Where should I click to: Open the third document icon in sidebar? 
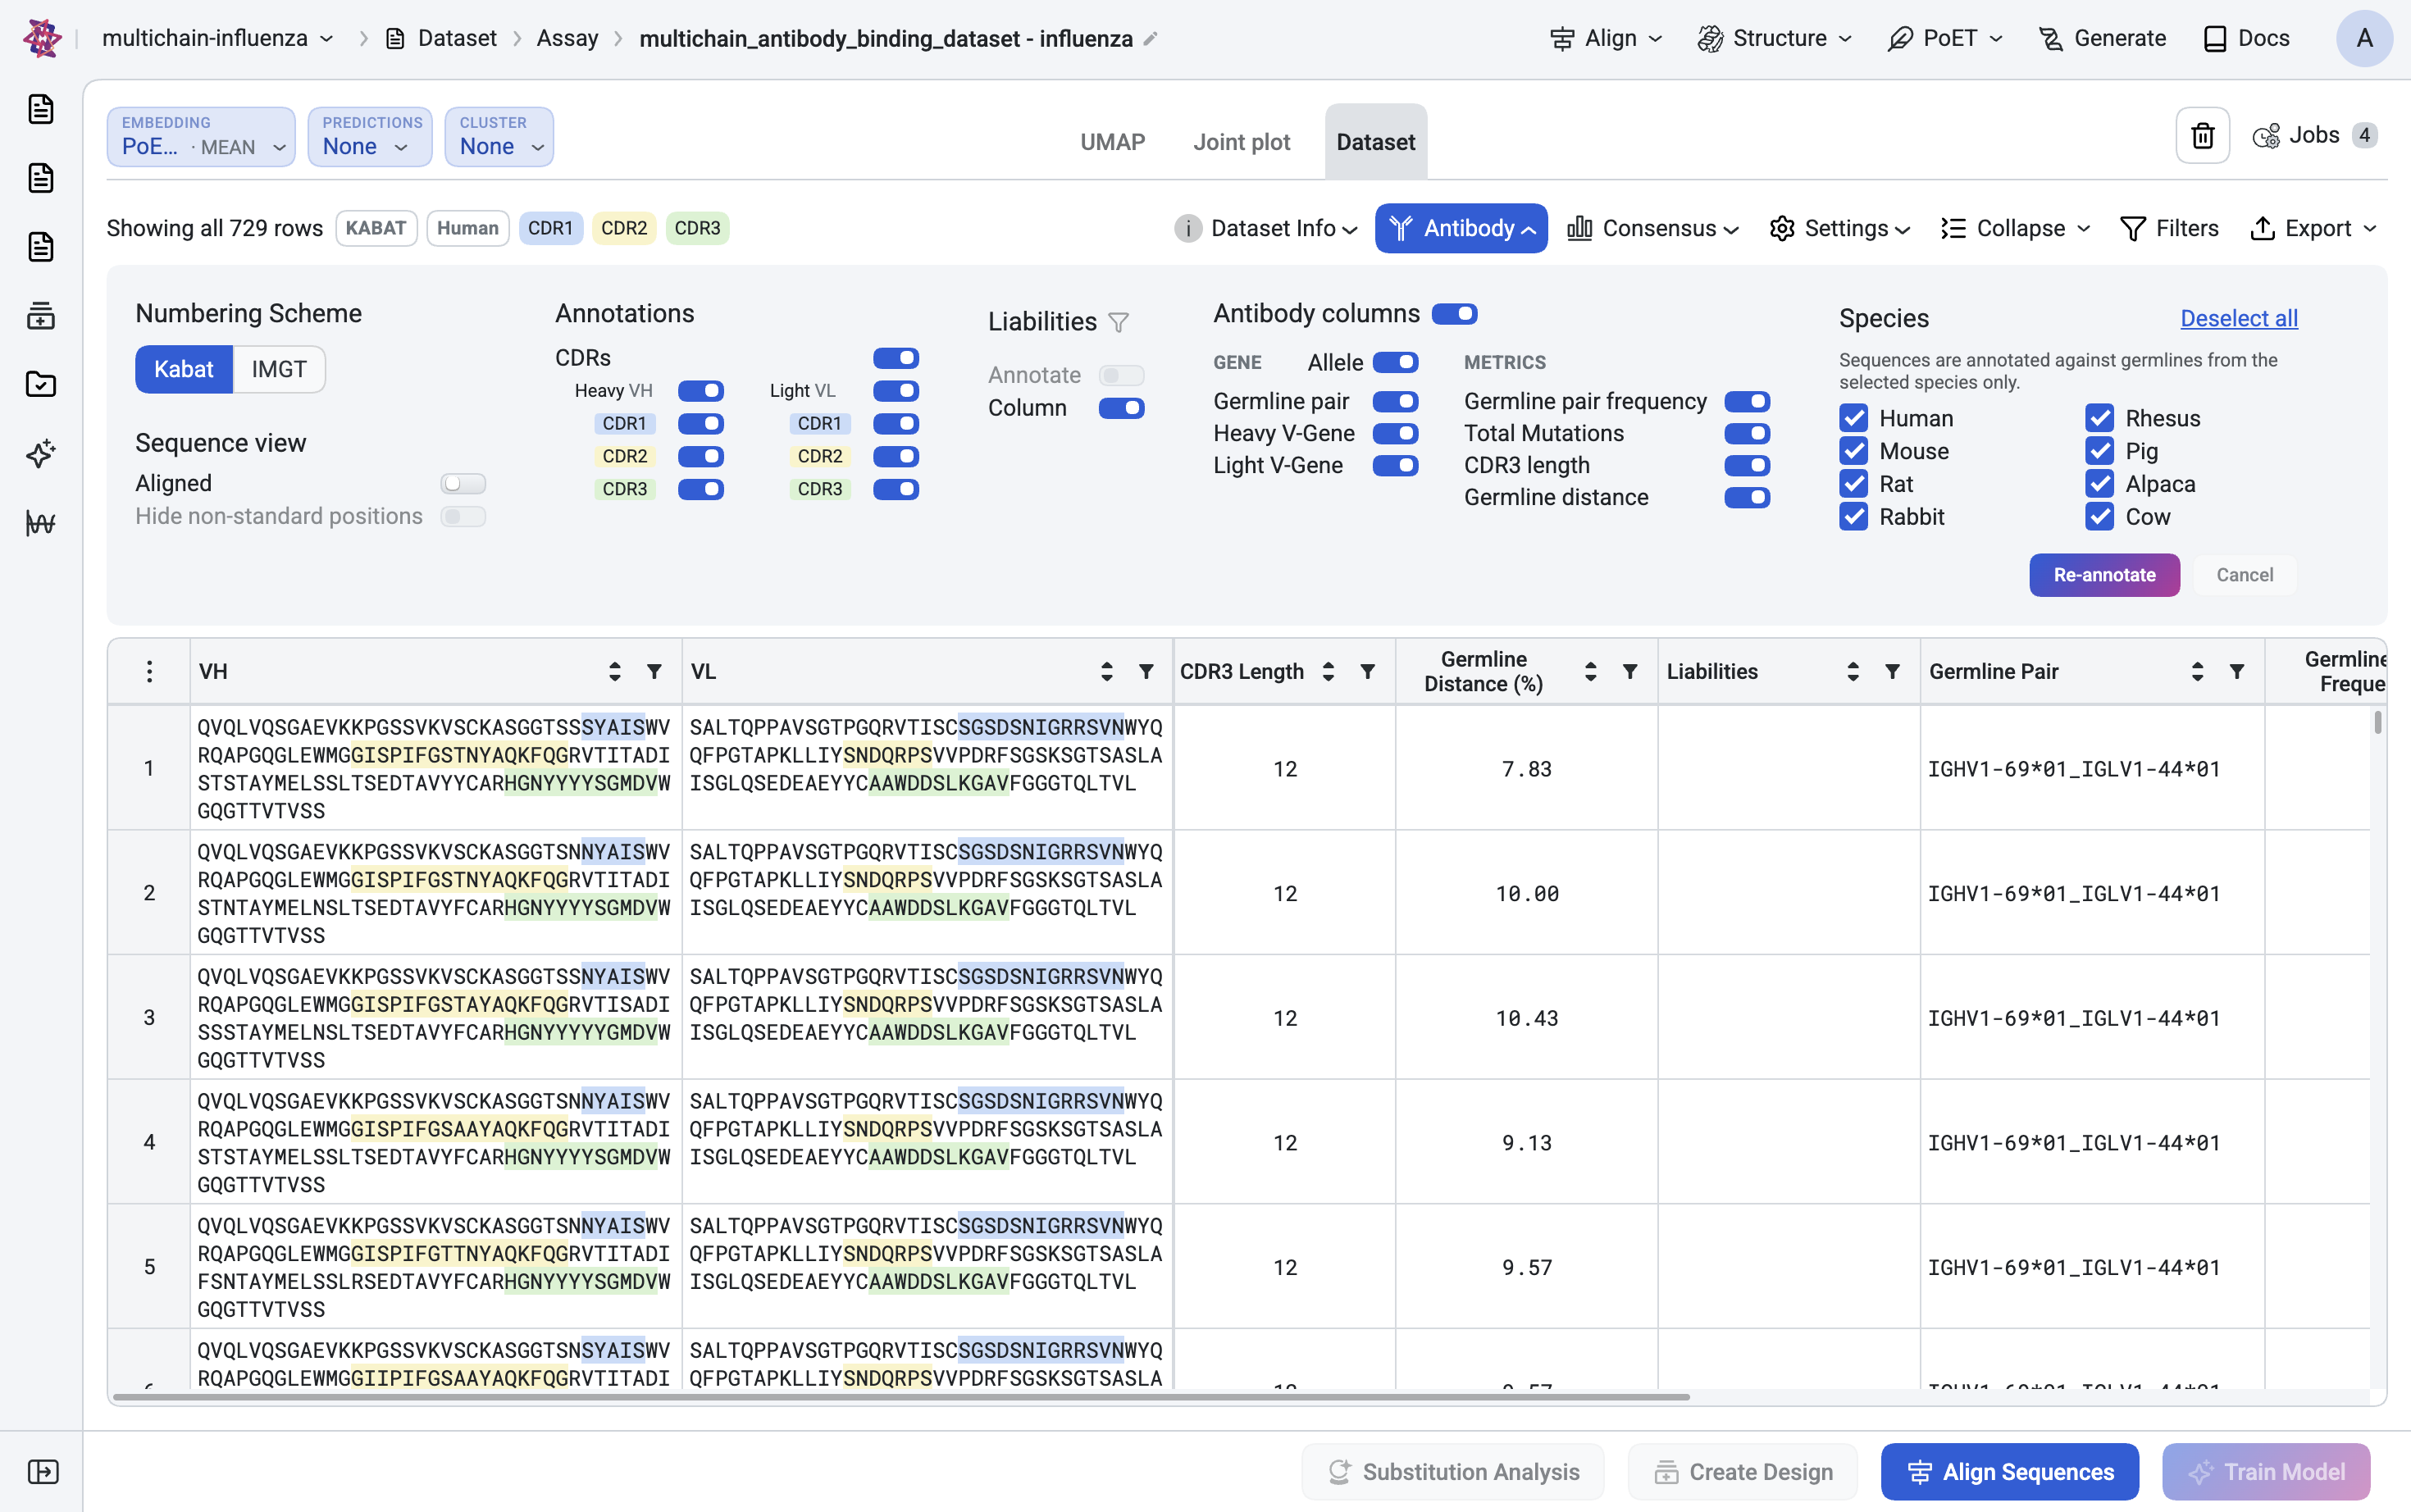(x=41, y=247)
